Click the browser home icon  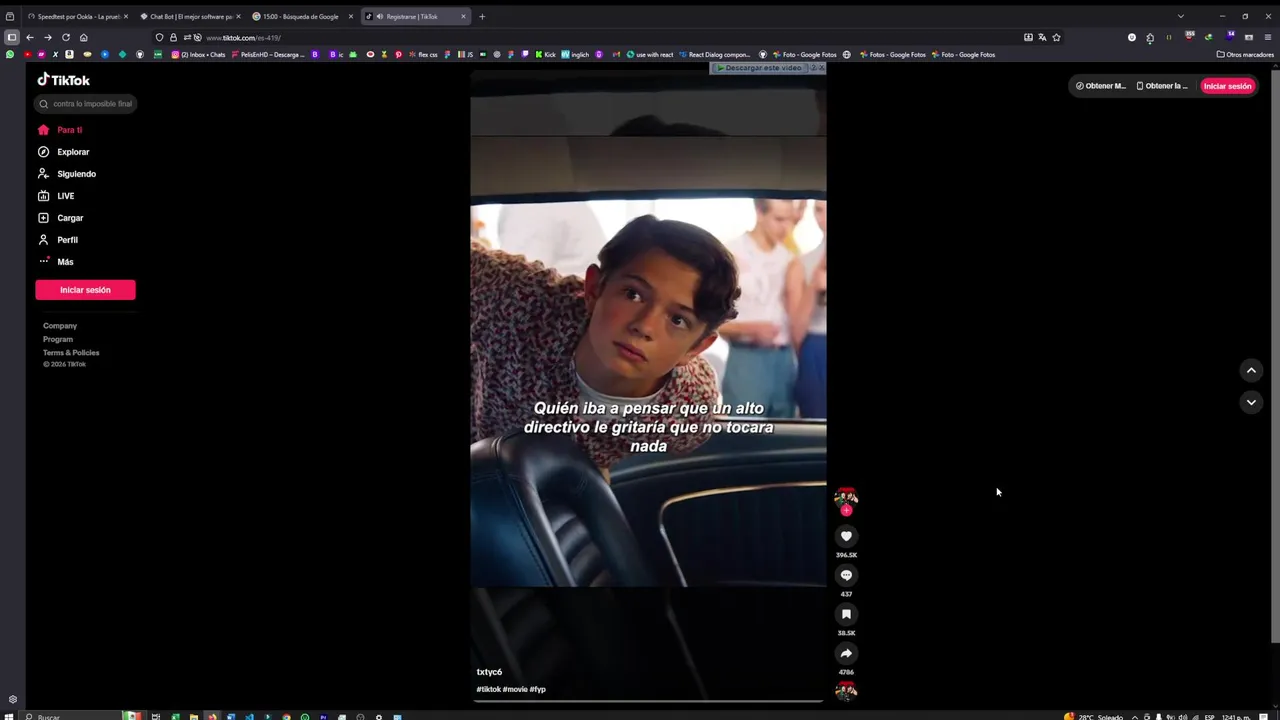(x=84, y=38)
